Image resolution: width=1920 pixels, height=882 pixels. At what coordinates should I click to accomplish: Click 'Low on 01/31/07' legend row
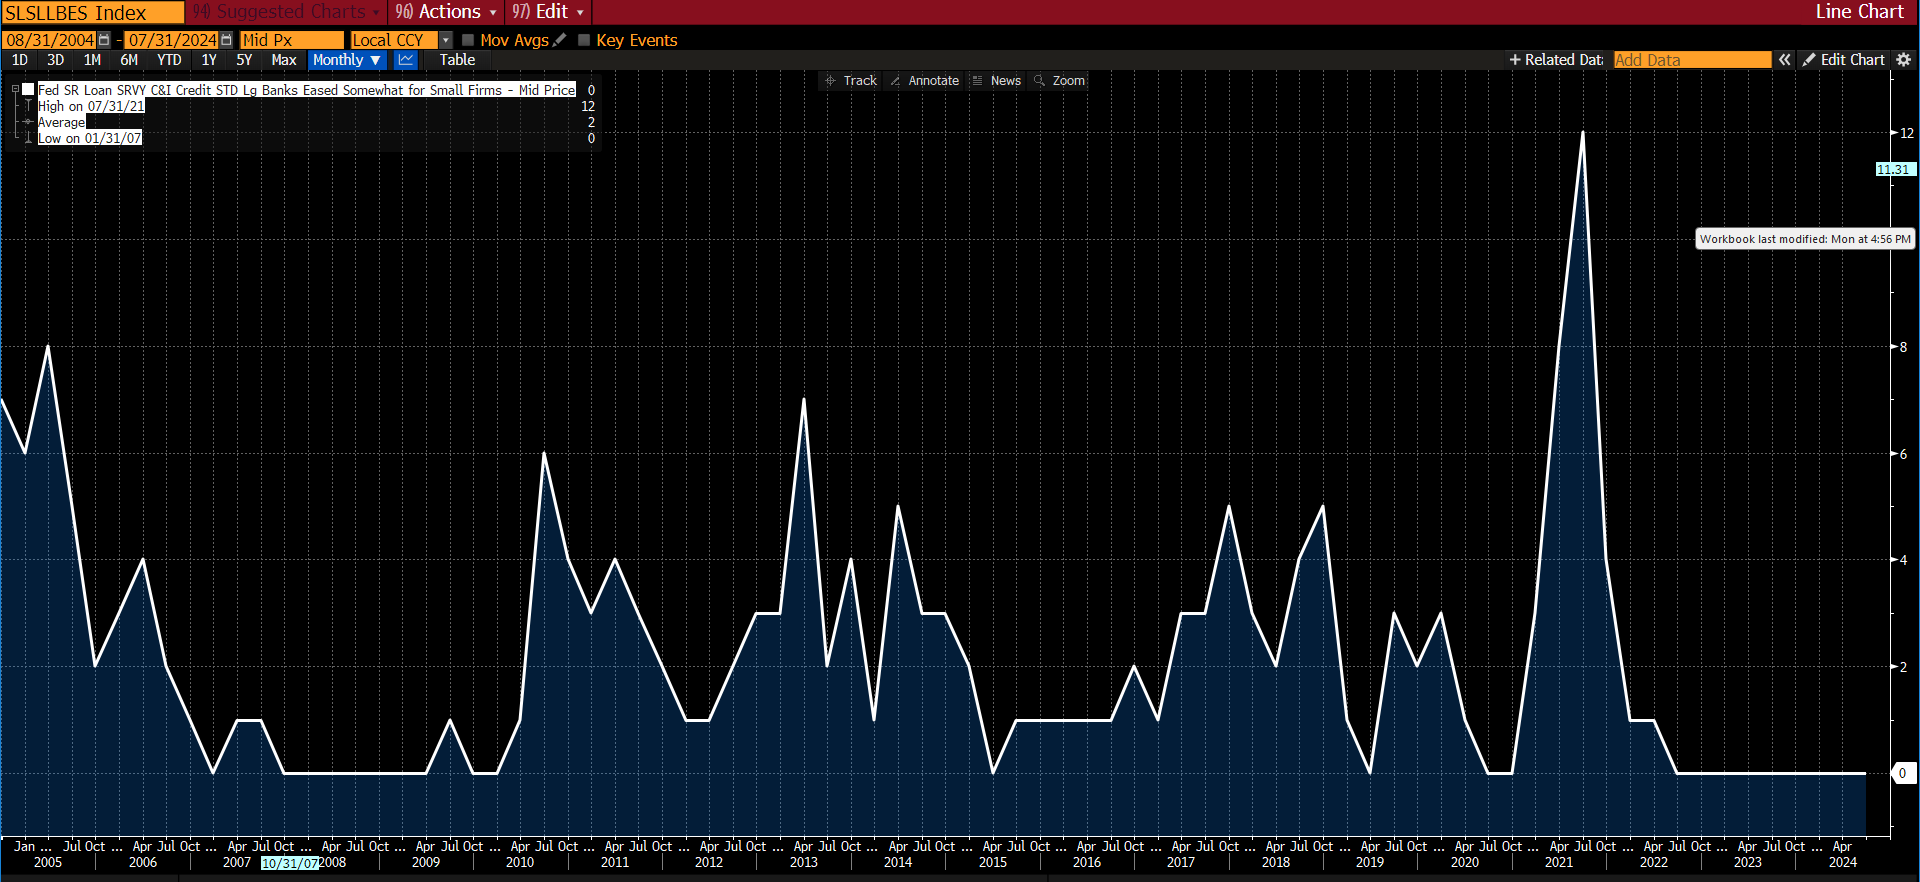coord(90,138)
